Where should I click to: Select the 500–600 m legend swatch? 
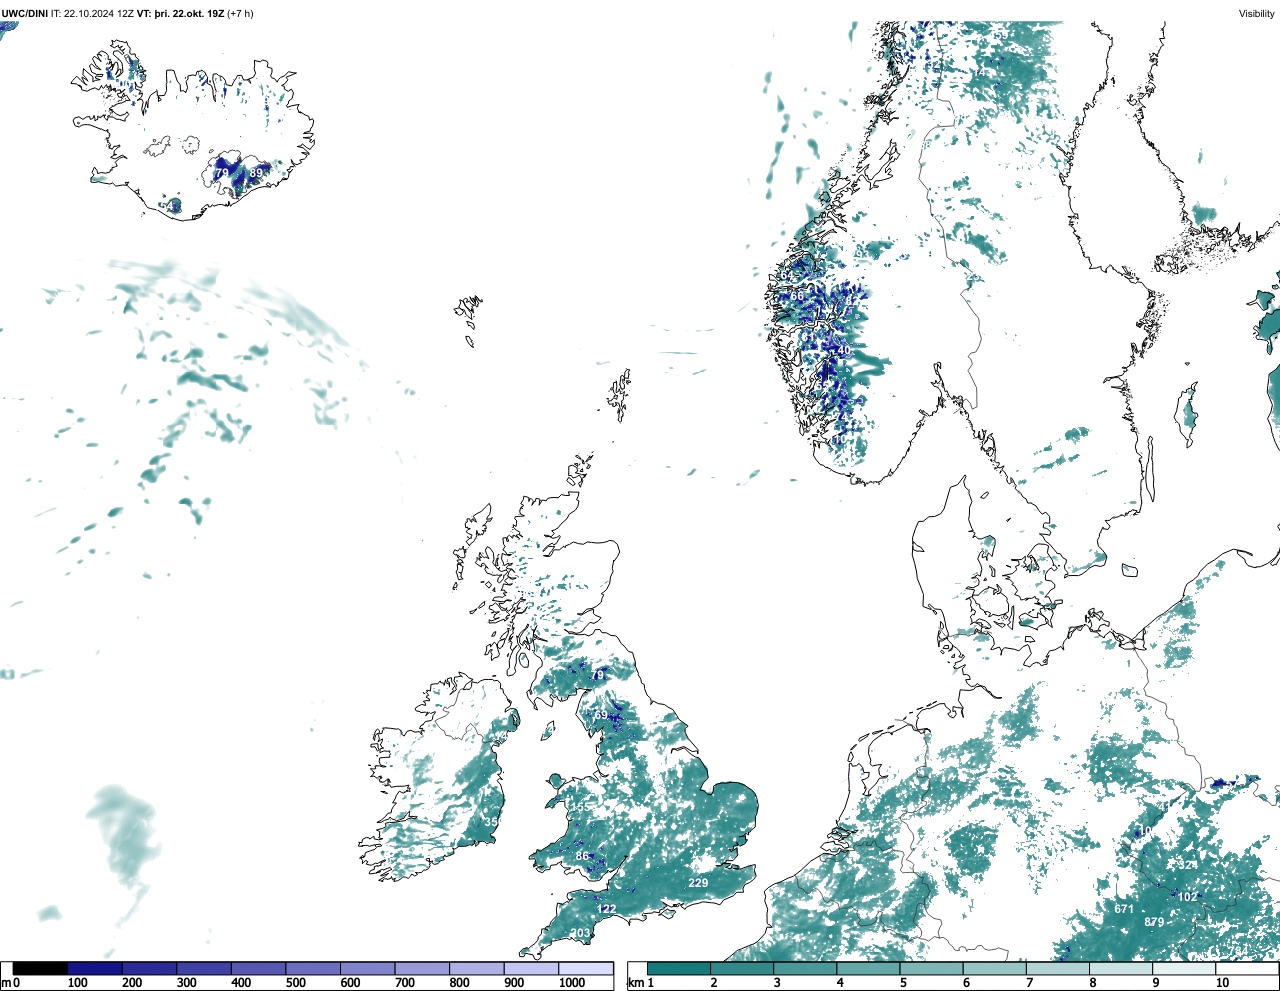click(313, 968)
